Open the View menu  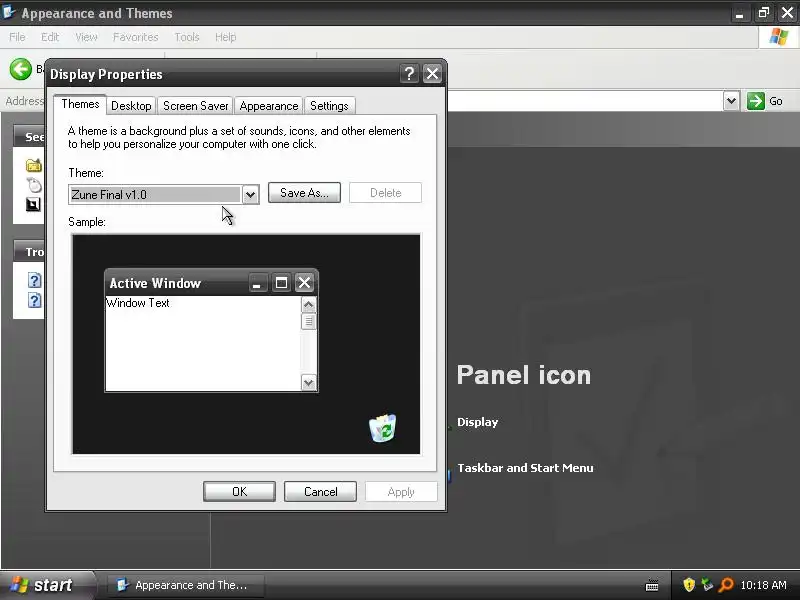pos(86,37)
